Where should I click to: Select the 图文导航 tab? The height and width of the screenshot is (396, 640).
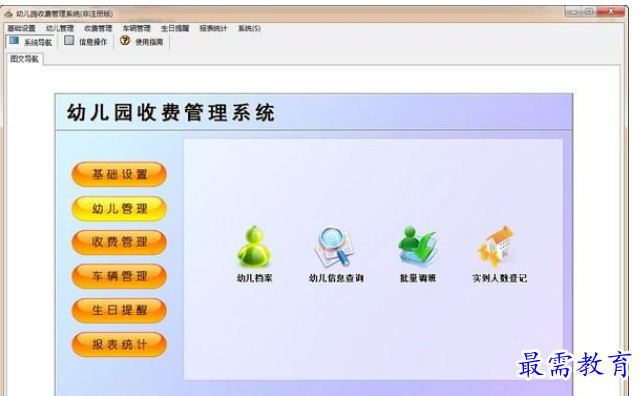tap(24, 59)
